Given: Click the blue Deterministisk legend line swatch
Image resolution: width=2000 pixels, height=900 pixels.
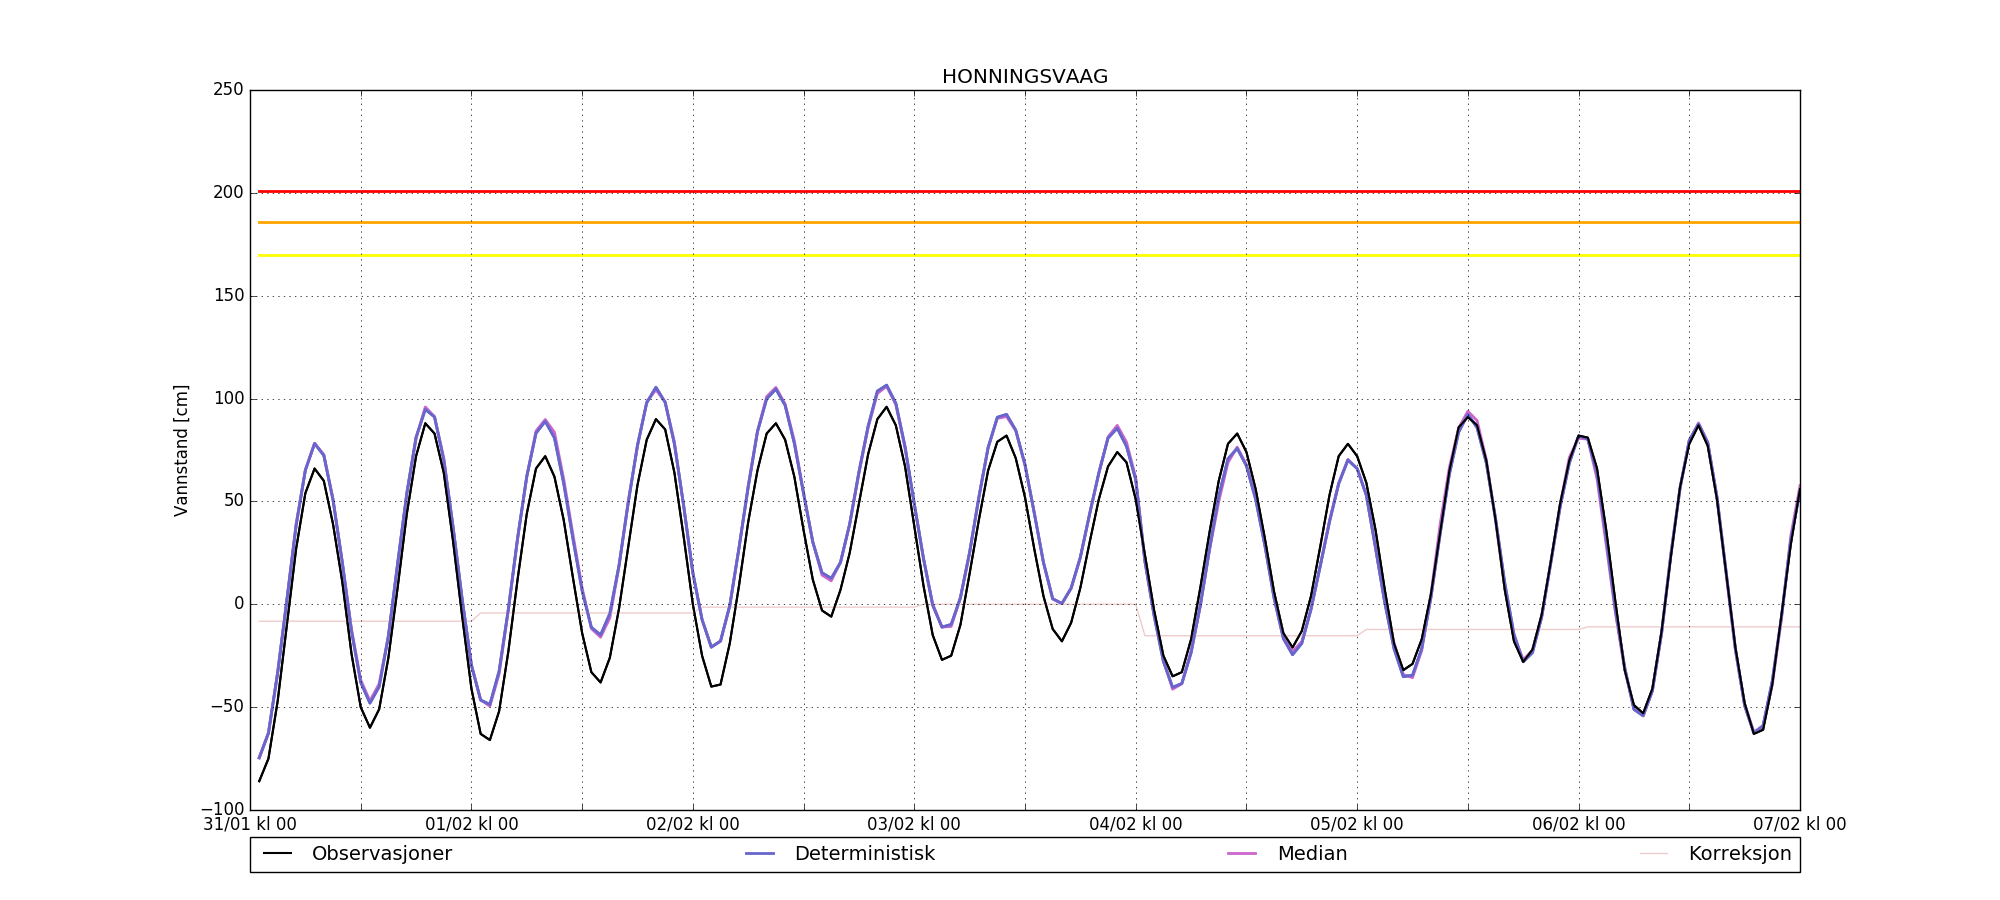Looking at the screenshot, I should [760, 854].
